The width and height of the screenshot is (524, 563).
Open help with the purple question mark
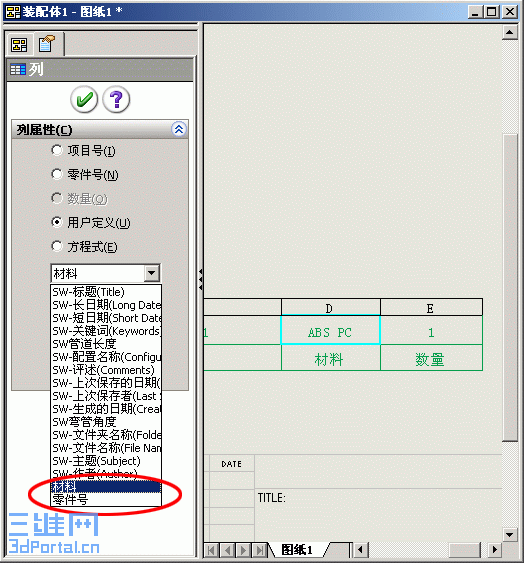click(x=116, y=99)
